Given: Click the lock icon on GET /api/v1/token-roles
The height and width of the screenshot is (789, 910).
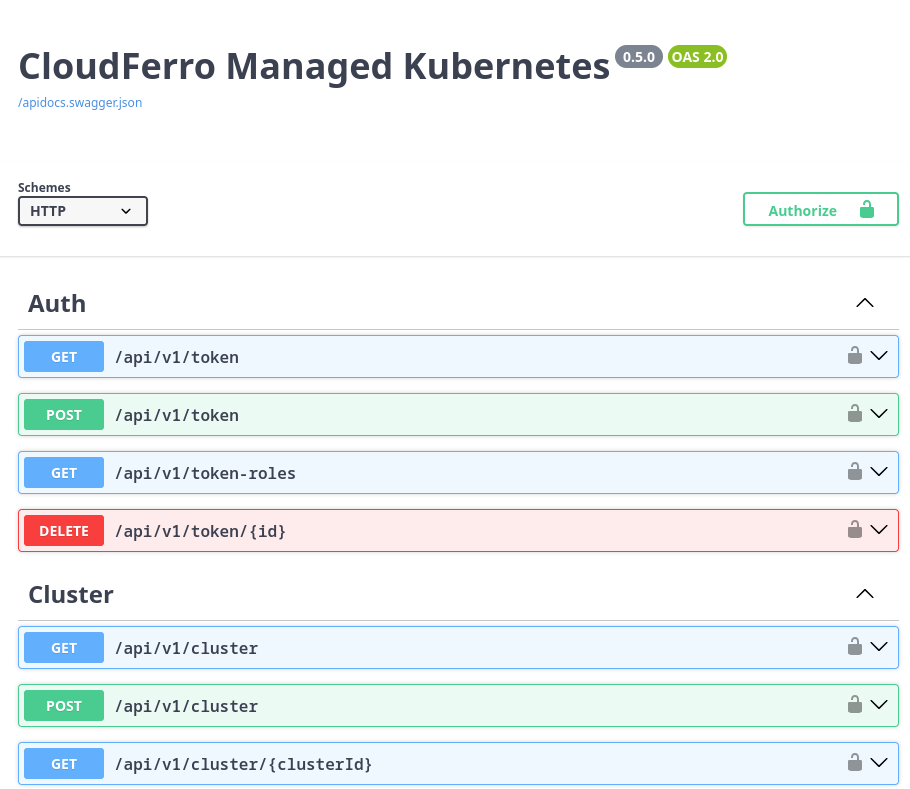Looking at the screenshot, I should click(855, 472).
